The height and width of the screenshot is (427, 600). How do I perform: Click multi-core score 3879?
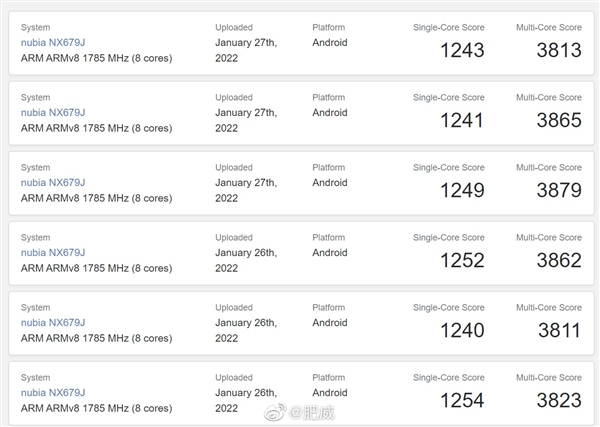pos(559,190)
